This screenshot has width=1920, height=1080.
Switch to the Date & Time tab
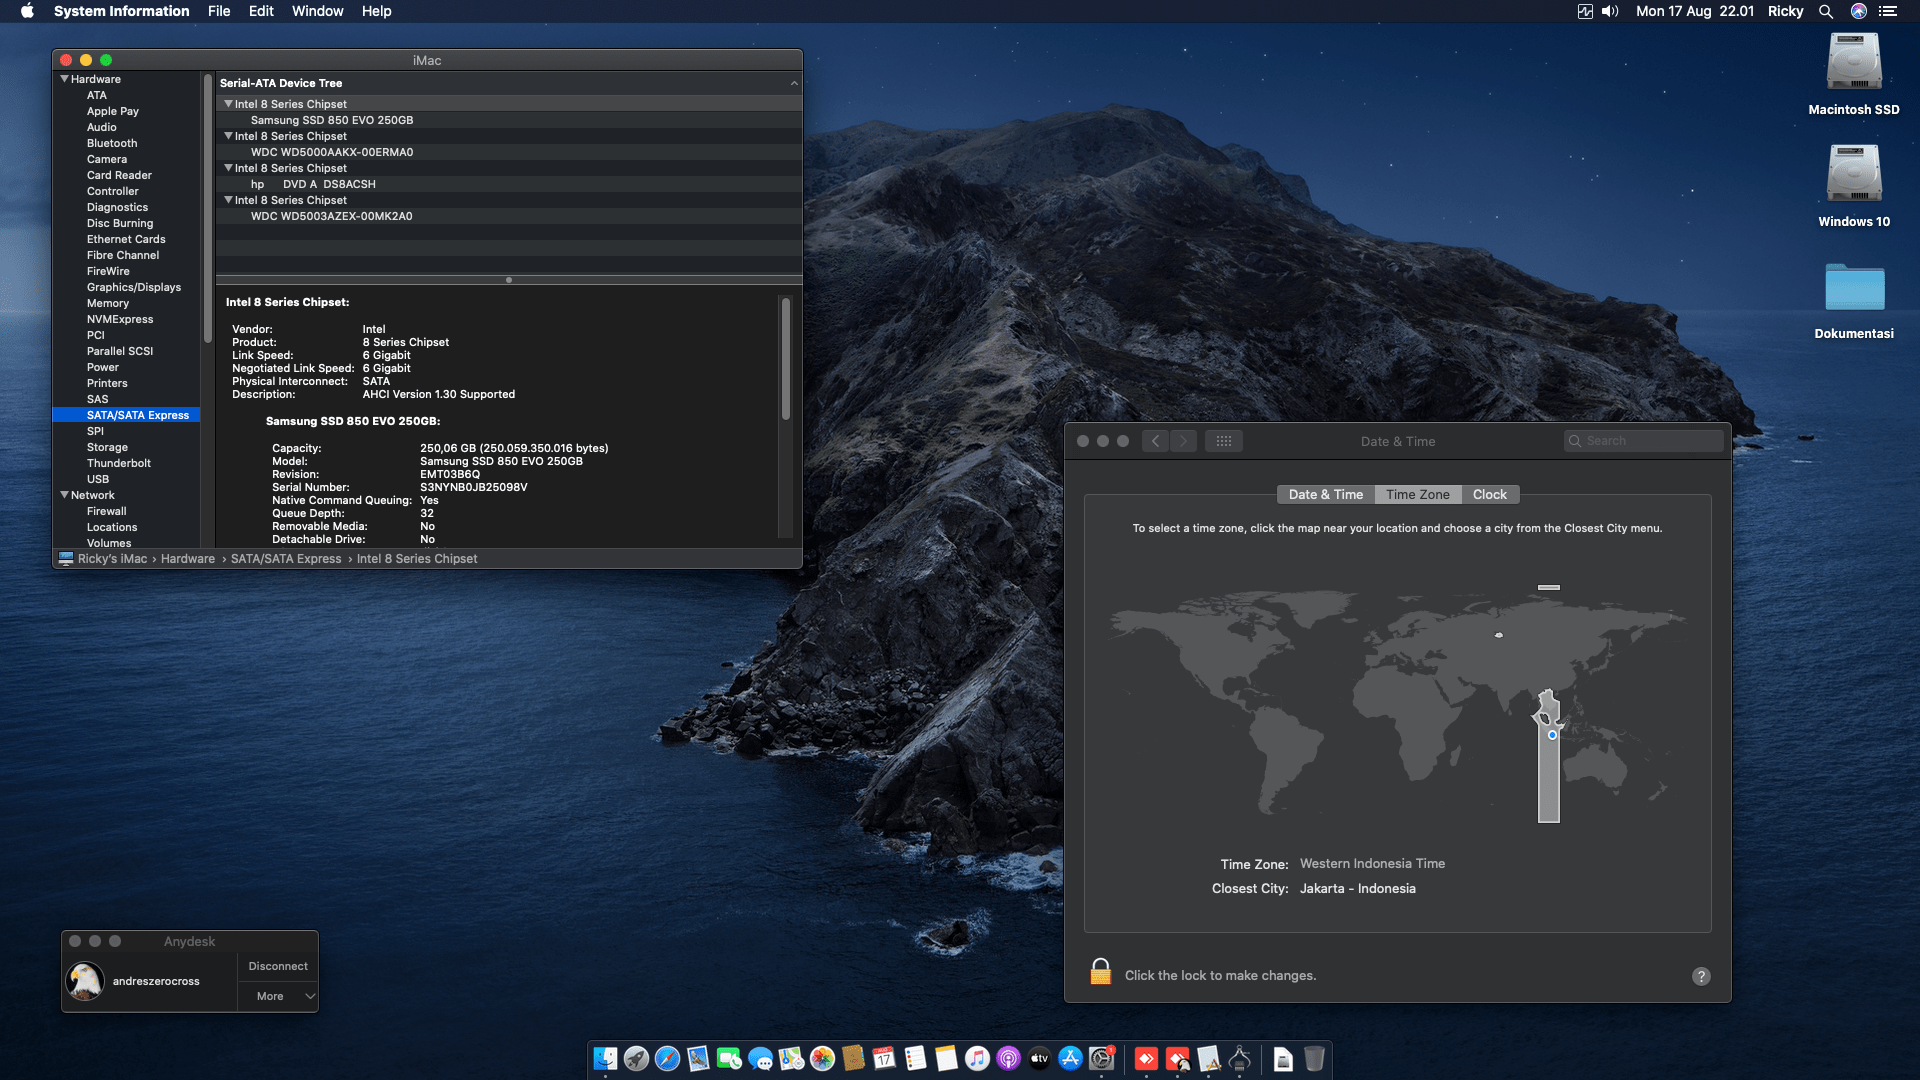1325,495
